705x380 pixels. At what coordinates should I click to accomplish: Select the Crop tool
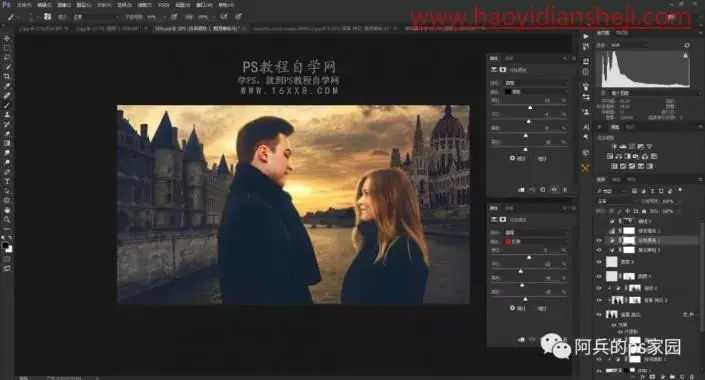(7, 76)
